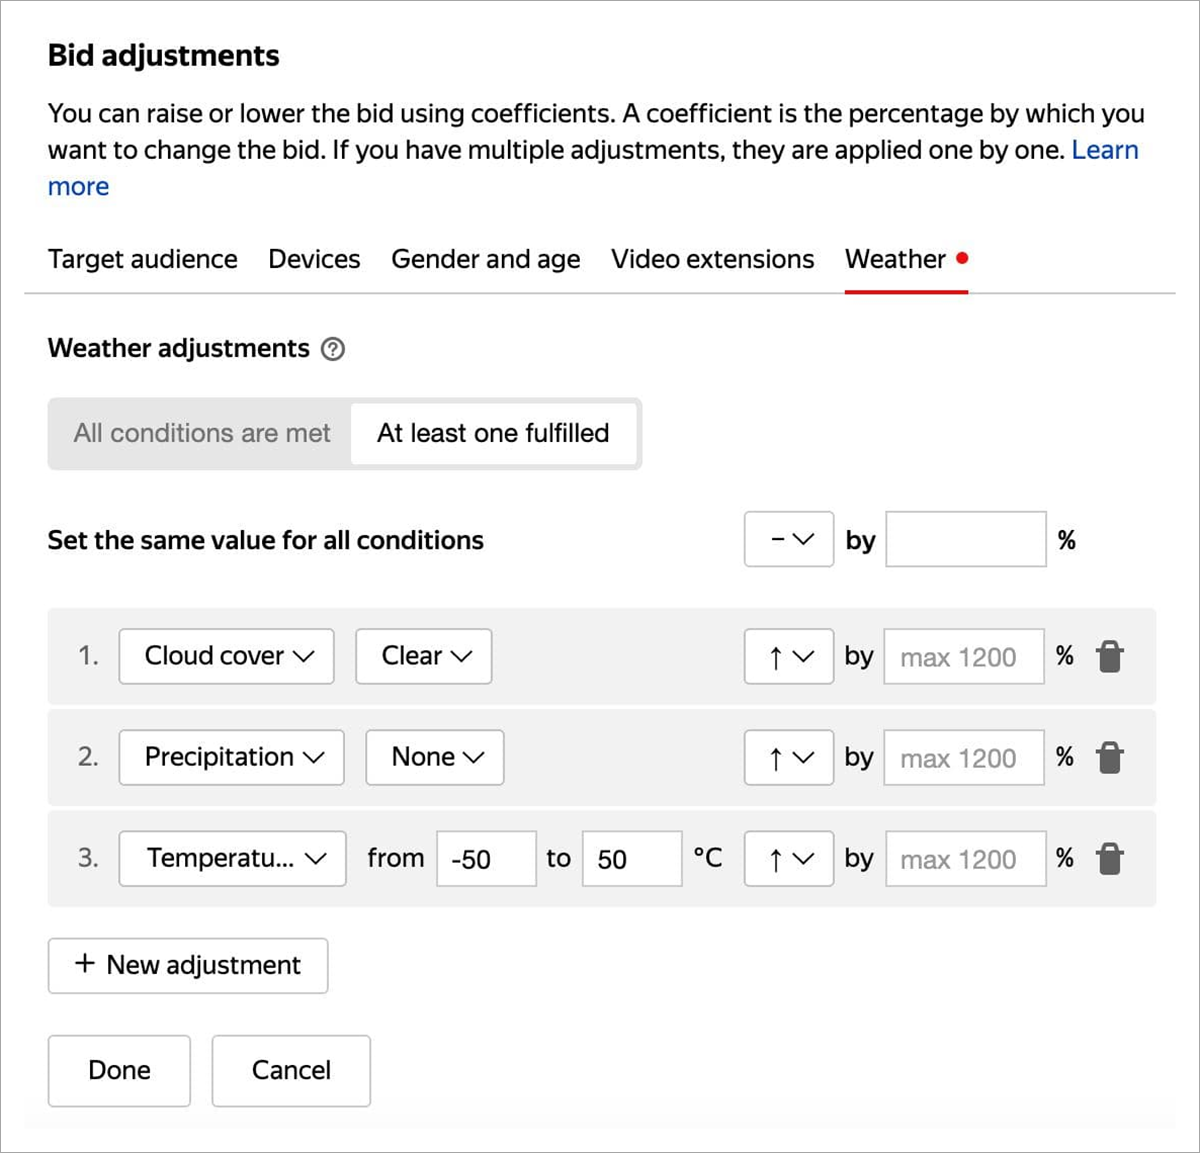
Task: Remove the Temperature adjustment via trash icon
Action: [1110, 859]
